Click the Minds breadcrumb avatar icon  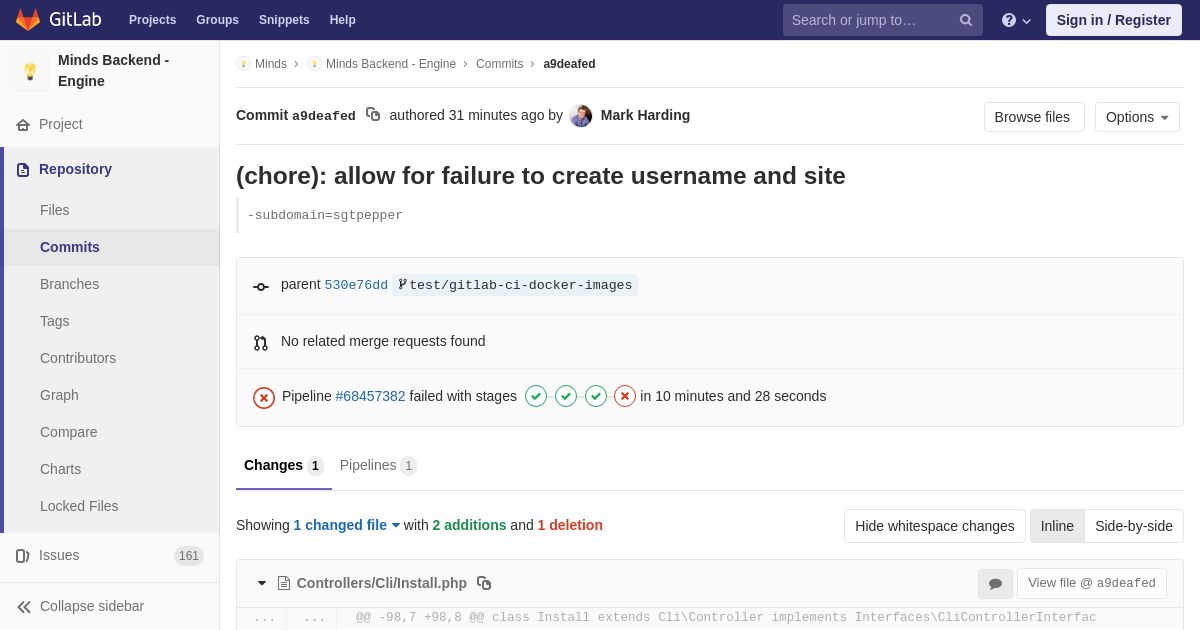pos(243,64)
